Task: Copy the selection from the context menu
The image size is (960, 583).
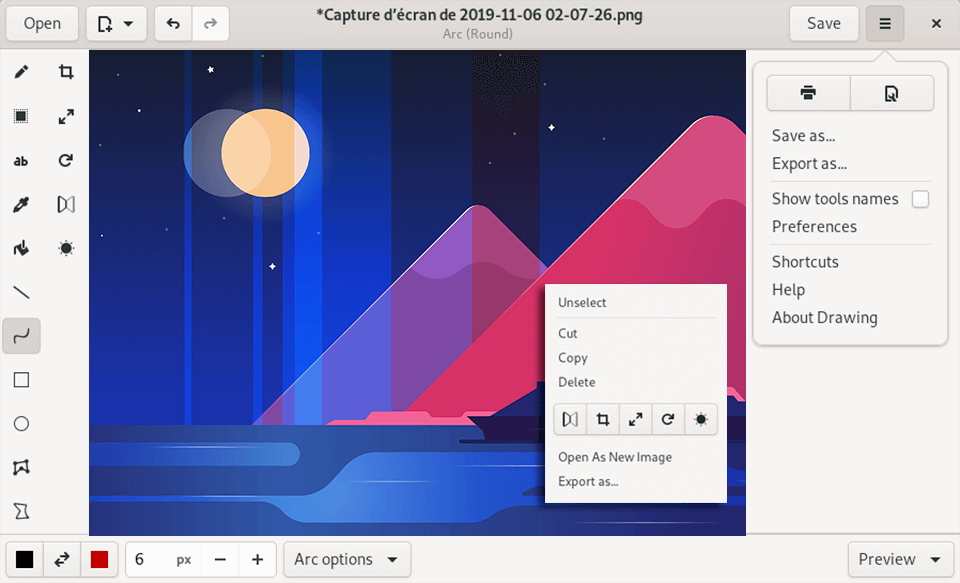Action: 573,357
